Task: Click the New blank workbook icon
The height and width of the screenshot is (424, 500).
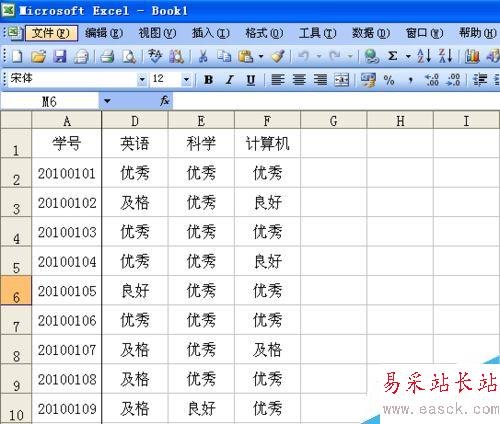Action: (x=17, y=56)
